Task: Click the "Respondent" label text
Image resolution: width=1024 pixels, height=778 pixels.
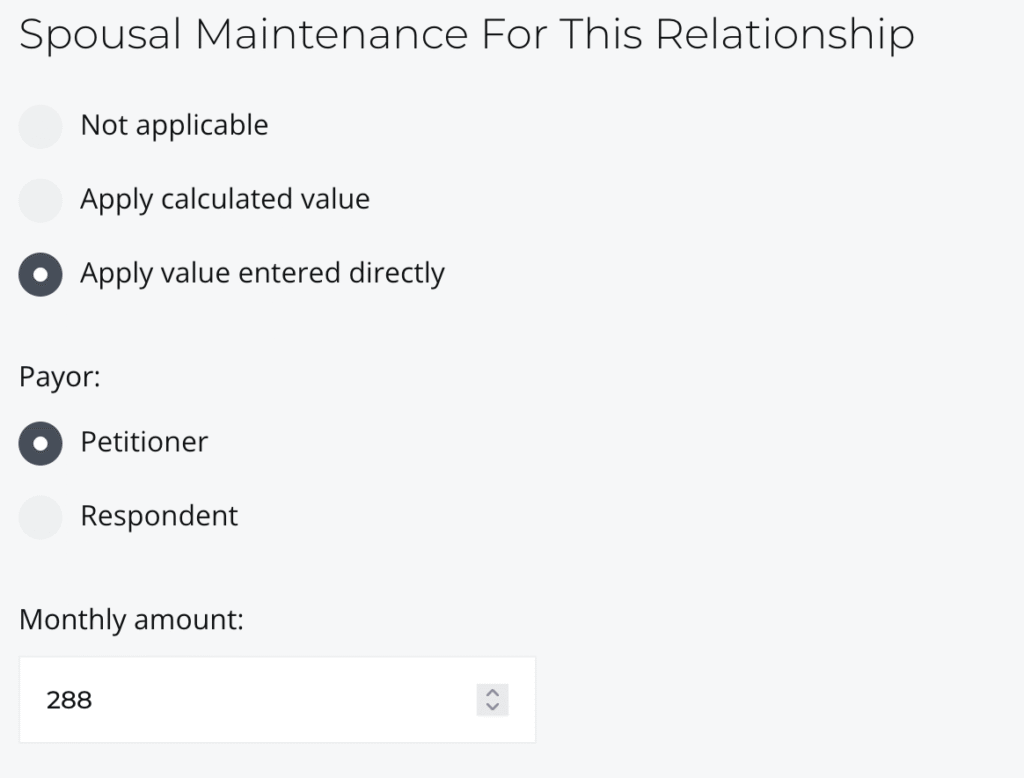Action: click(x=159, y=516)
